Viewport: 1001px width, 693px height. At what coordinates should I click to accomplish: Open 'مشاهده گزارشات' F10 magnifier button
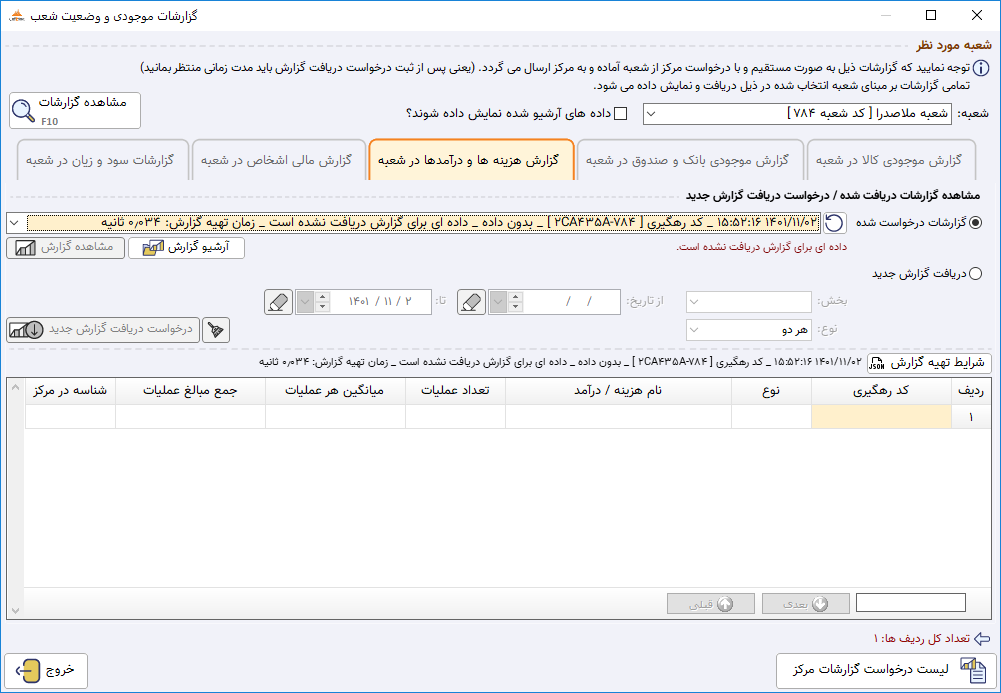pos(75,110)
